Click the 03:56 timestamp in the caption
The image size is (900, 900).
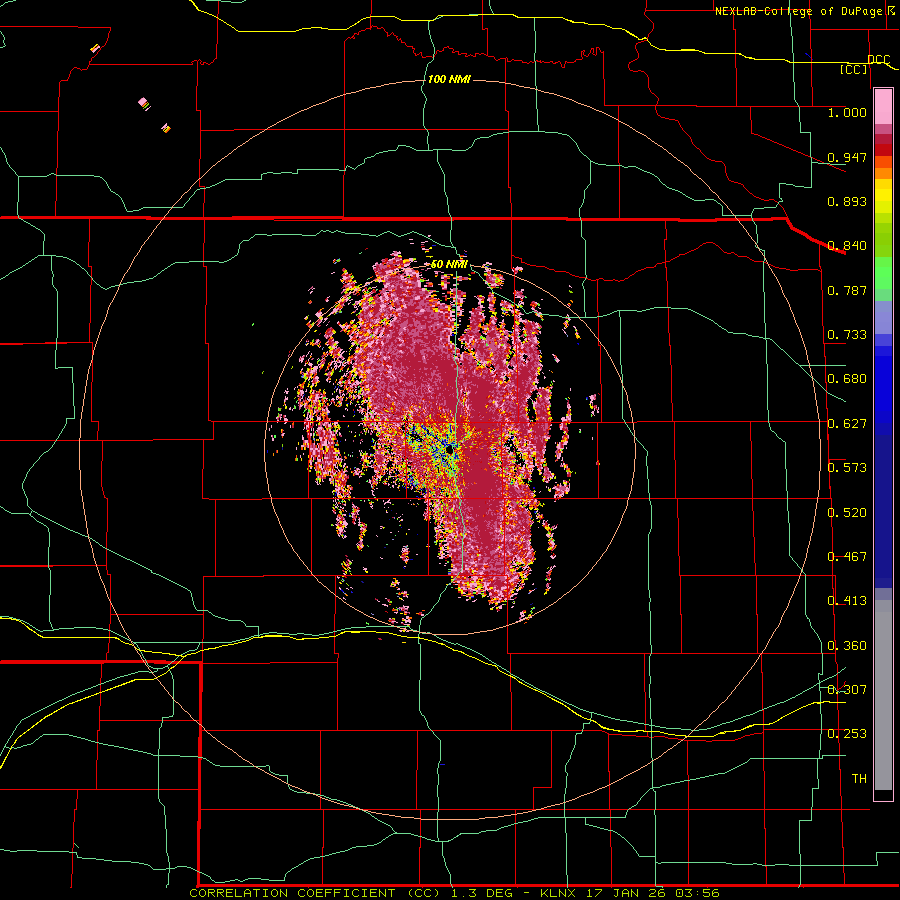pyautogui.click(x=697, y=893)
